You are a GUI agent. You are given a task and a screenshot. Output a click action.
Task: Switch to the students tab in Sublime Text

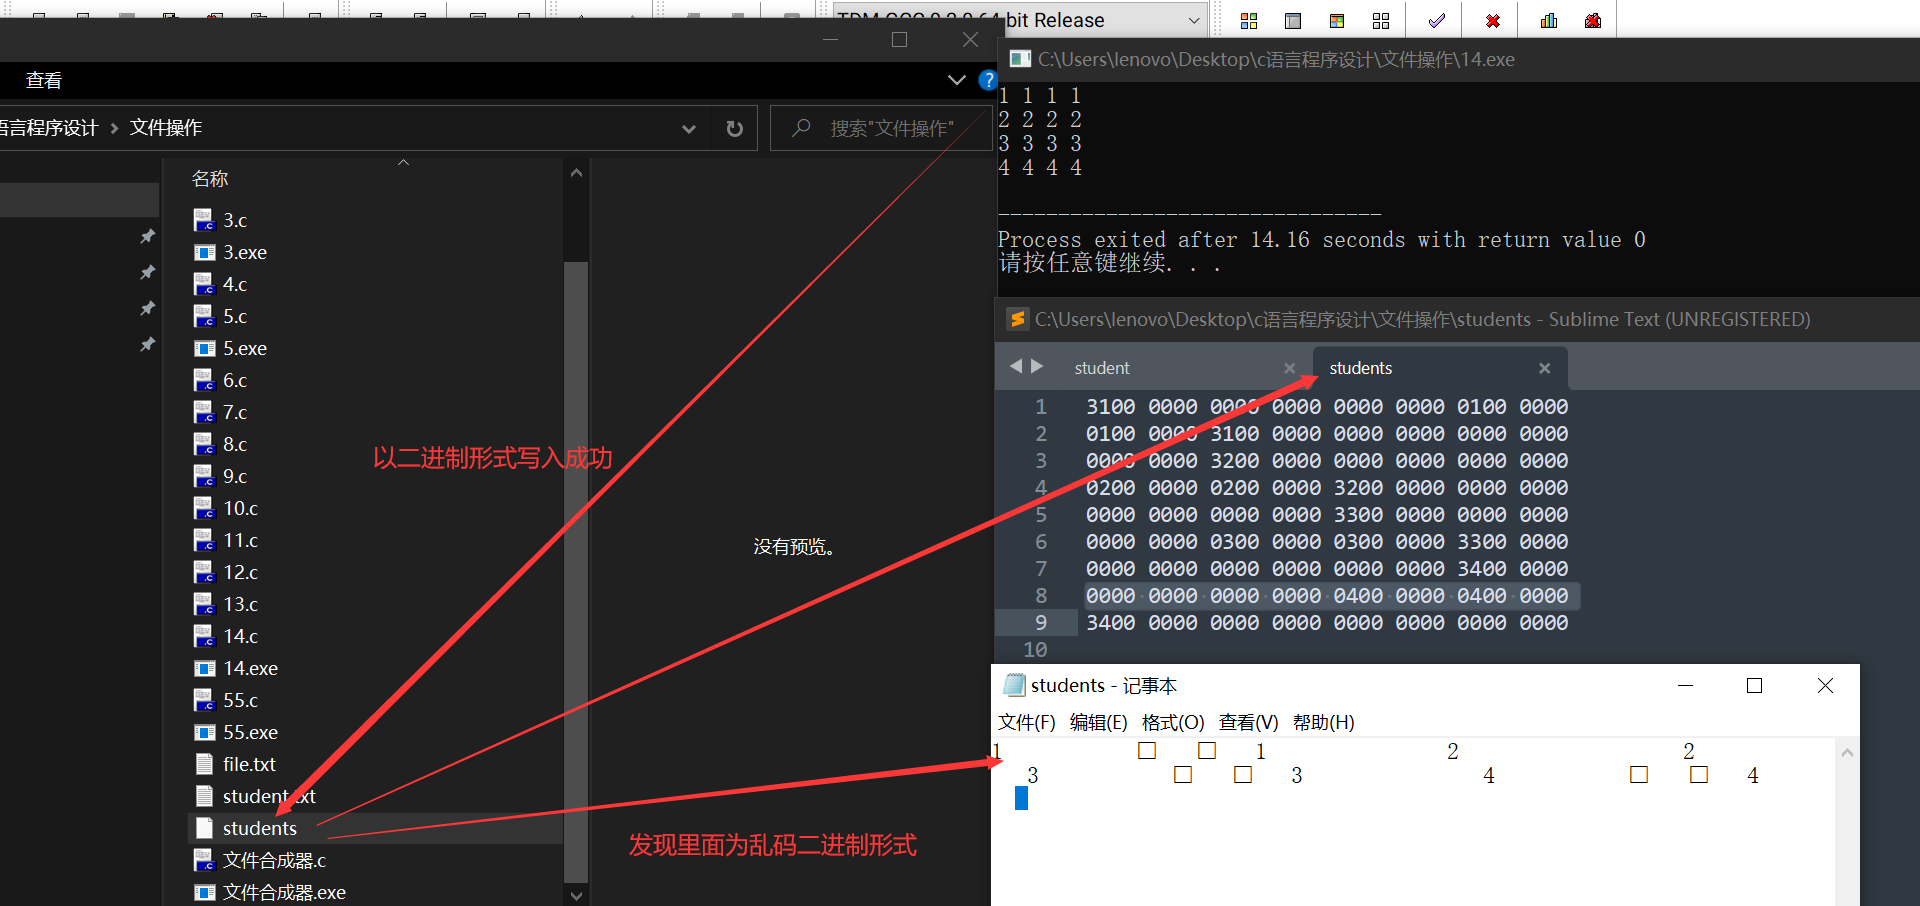1360,368
